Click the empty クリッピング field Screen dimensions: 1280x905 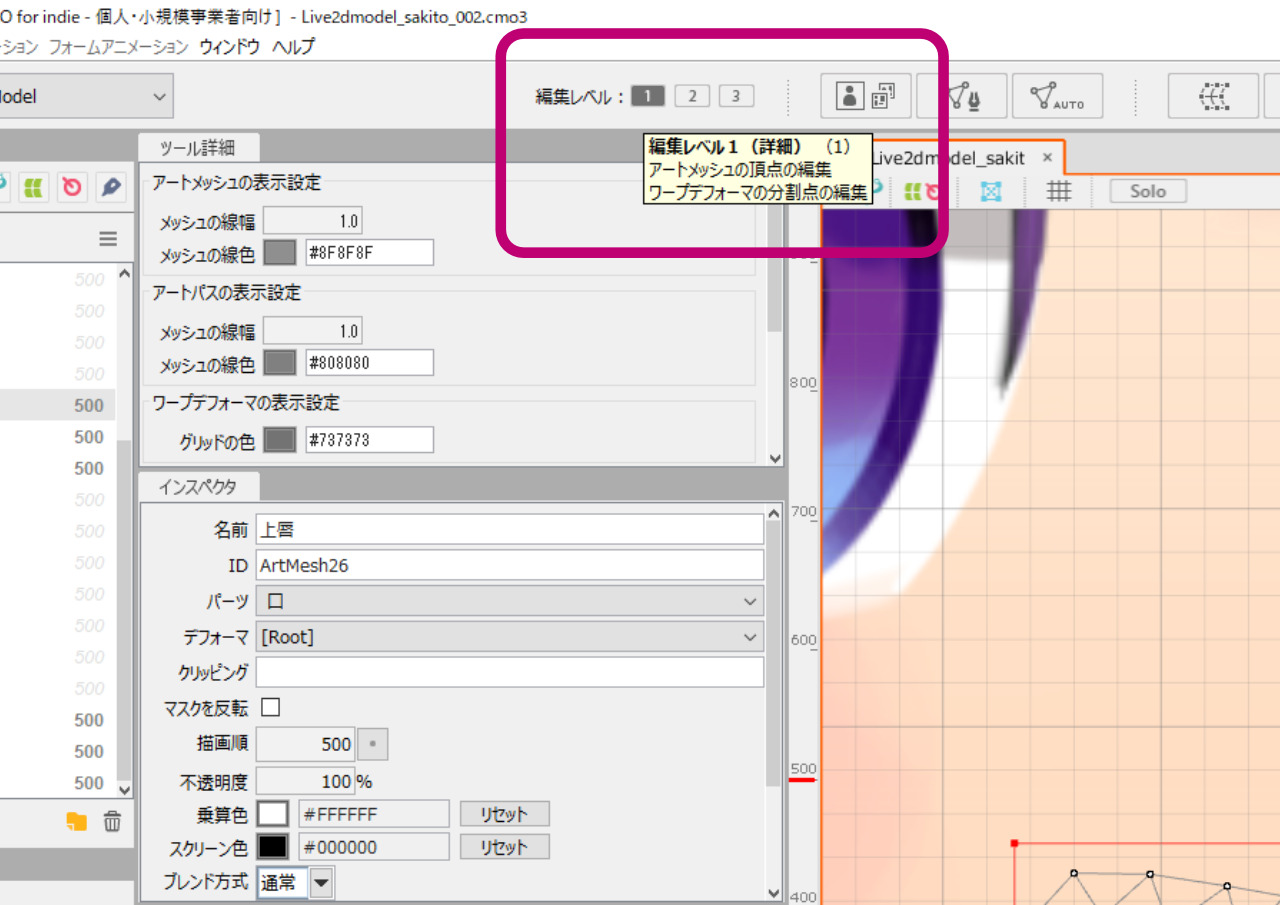(510, 672)
